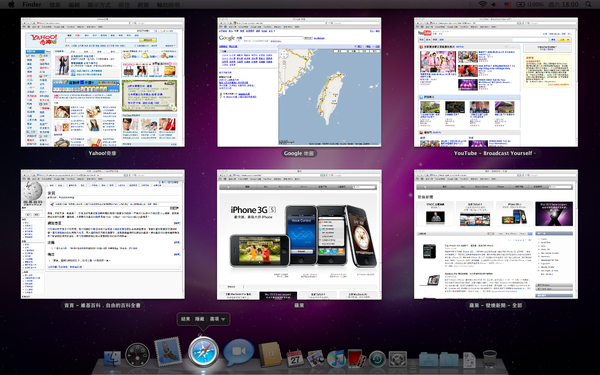Open the Apple menu
This screenshot has width=600, height=375.
click(11, 4)
